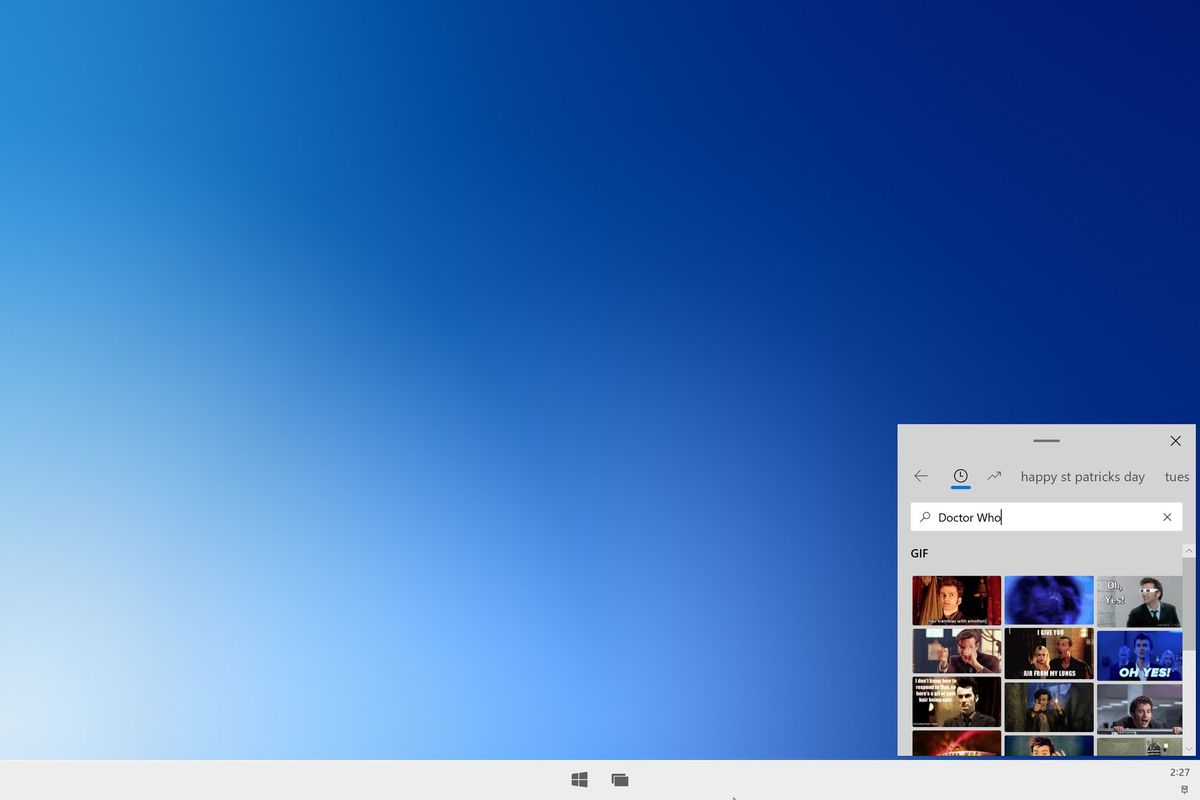Select the happy st patricks day suggestion
Screen dimensions: 1200x800
pyautogui.click(x=1082, y=477)
